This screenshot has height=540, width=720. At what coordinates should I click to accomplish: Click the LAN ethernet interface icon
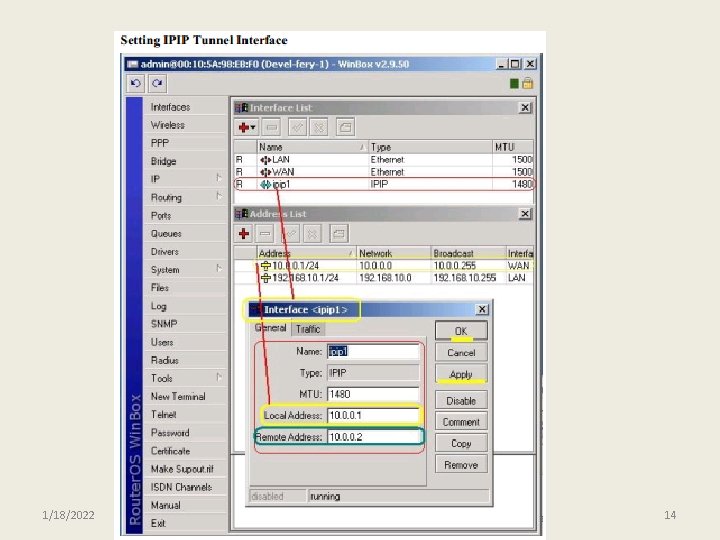(265, 160)
